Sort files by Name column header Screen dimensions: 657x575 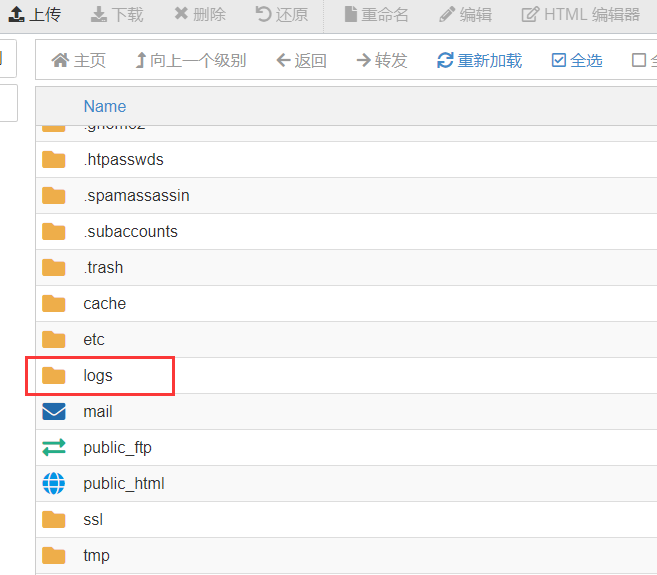coord(105,106)
